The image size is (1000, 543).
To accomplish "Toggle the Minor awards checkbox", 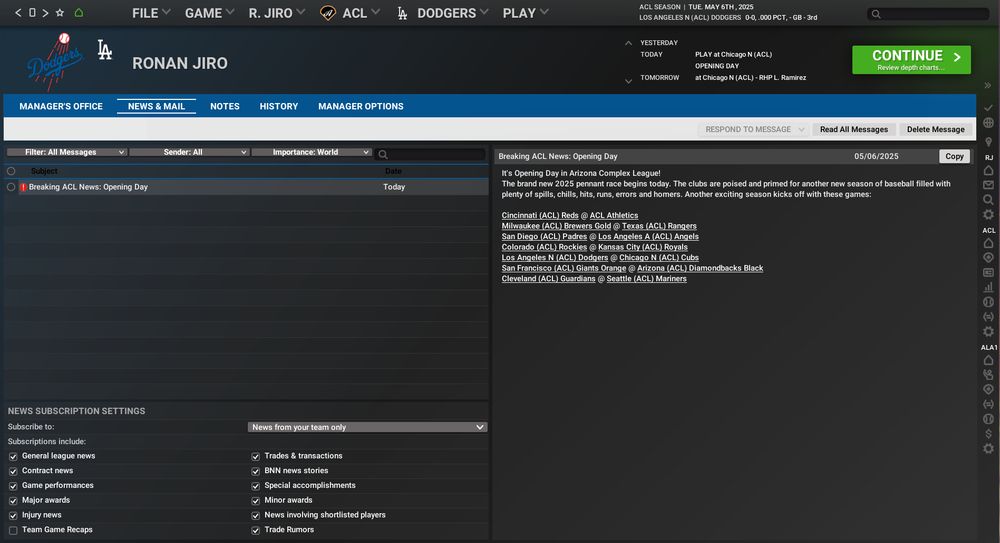I will (255, 500).
